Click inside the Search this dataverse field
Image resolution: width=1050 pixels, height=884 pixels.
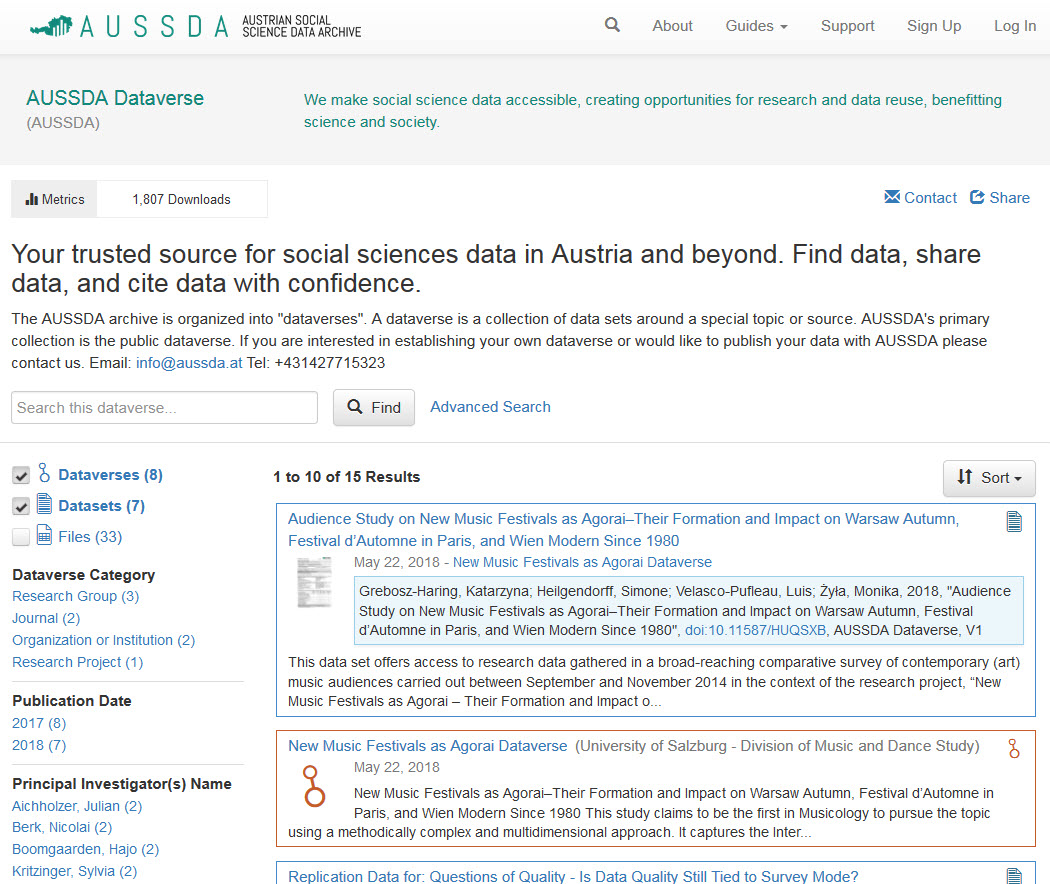[164, 407]
